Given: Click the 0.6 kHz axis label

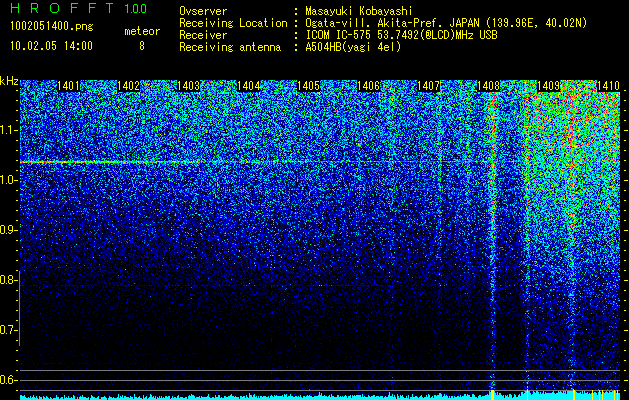Looking at the screenshot, I should coord(9,380).
